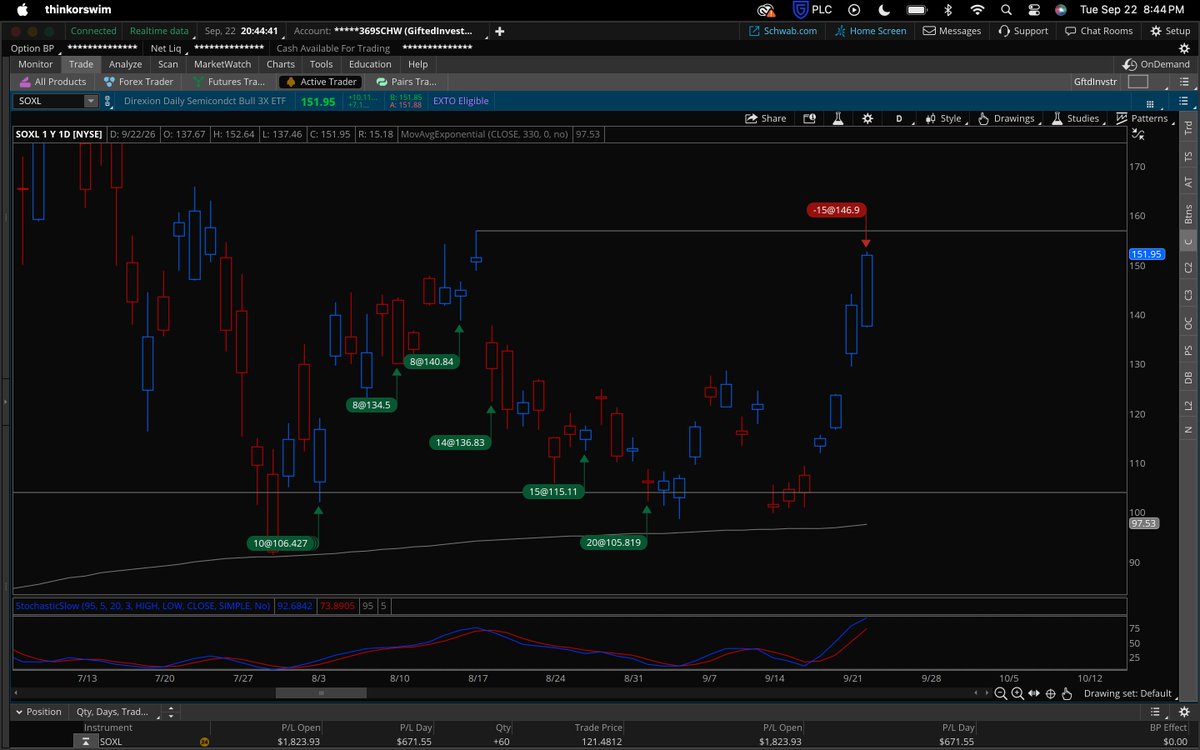
Task: Click the SOXL symbol input field
Action: (x=49, y=101)
